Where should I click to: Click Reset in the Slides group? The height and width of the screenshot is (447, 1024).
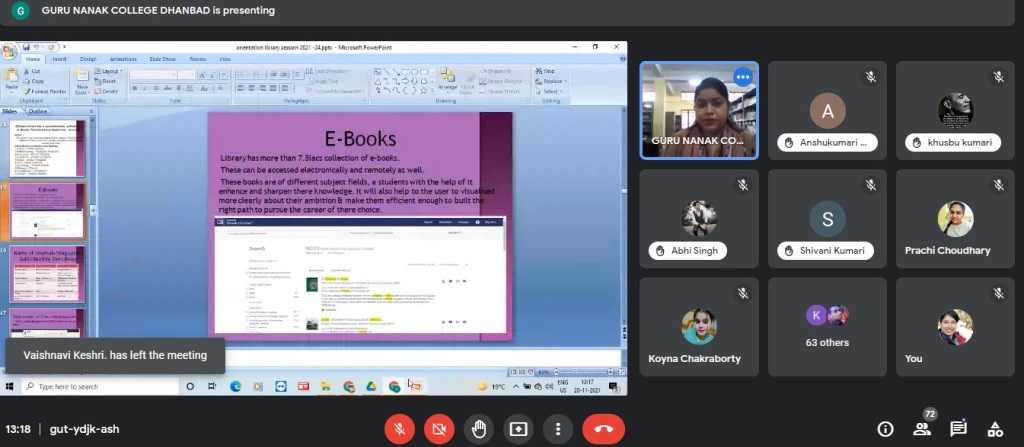[106, 81]
